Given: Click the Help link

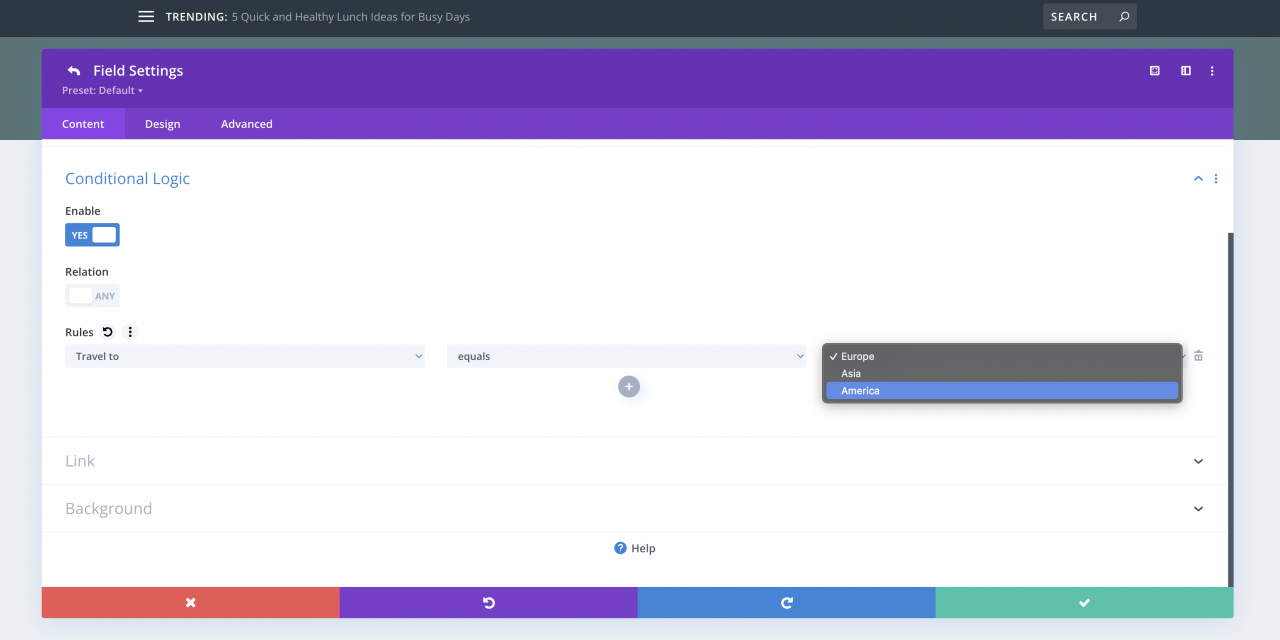Looking at the screenshot, I should [x=636, y=548].
